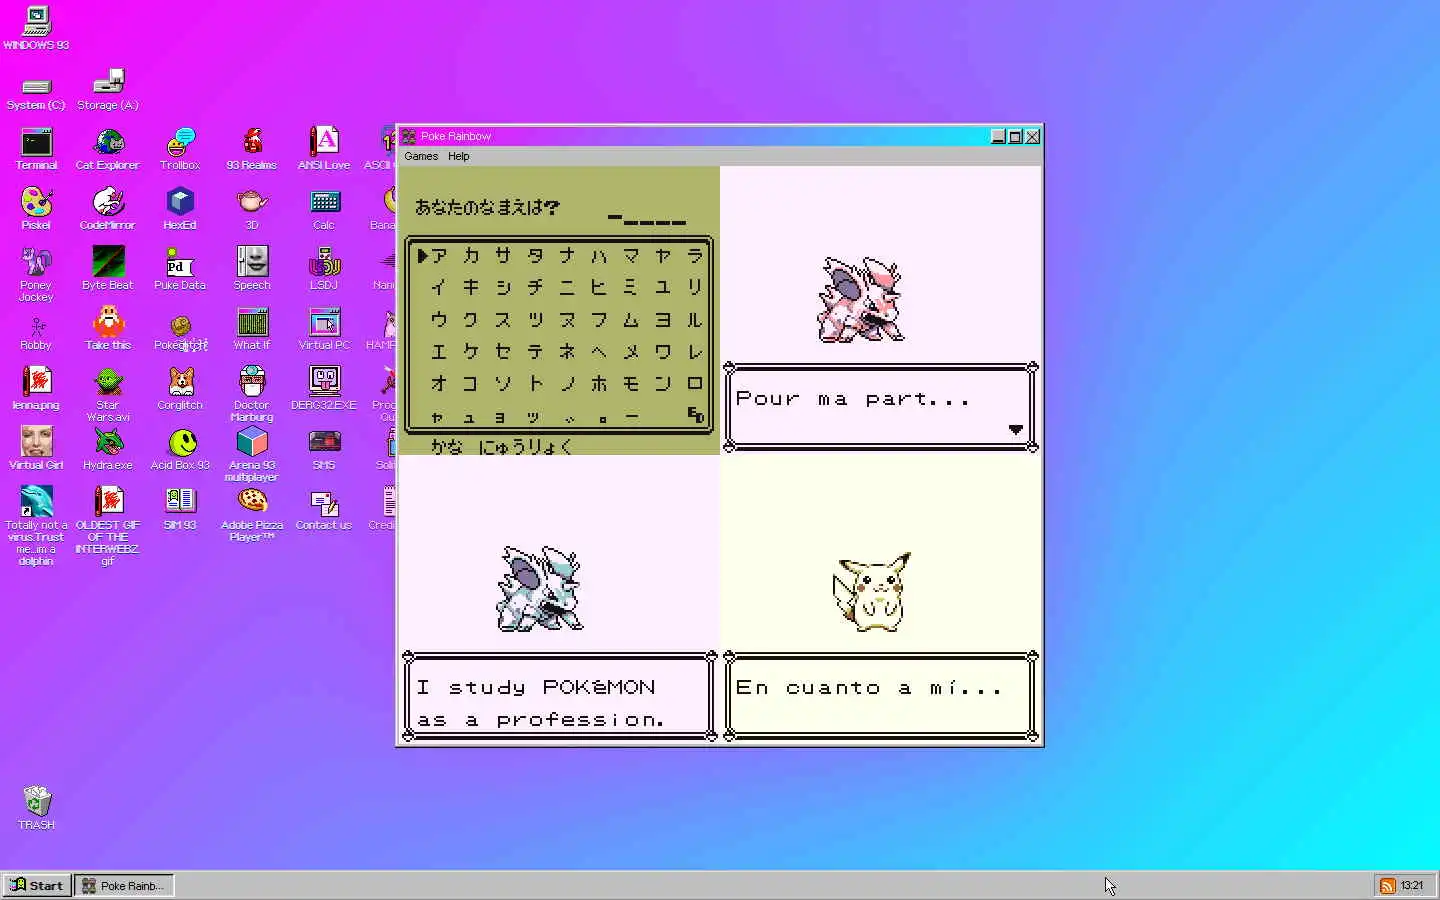
Task: Close the Poke Rainbow window
Action: 1033,137
